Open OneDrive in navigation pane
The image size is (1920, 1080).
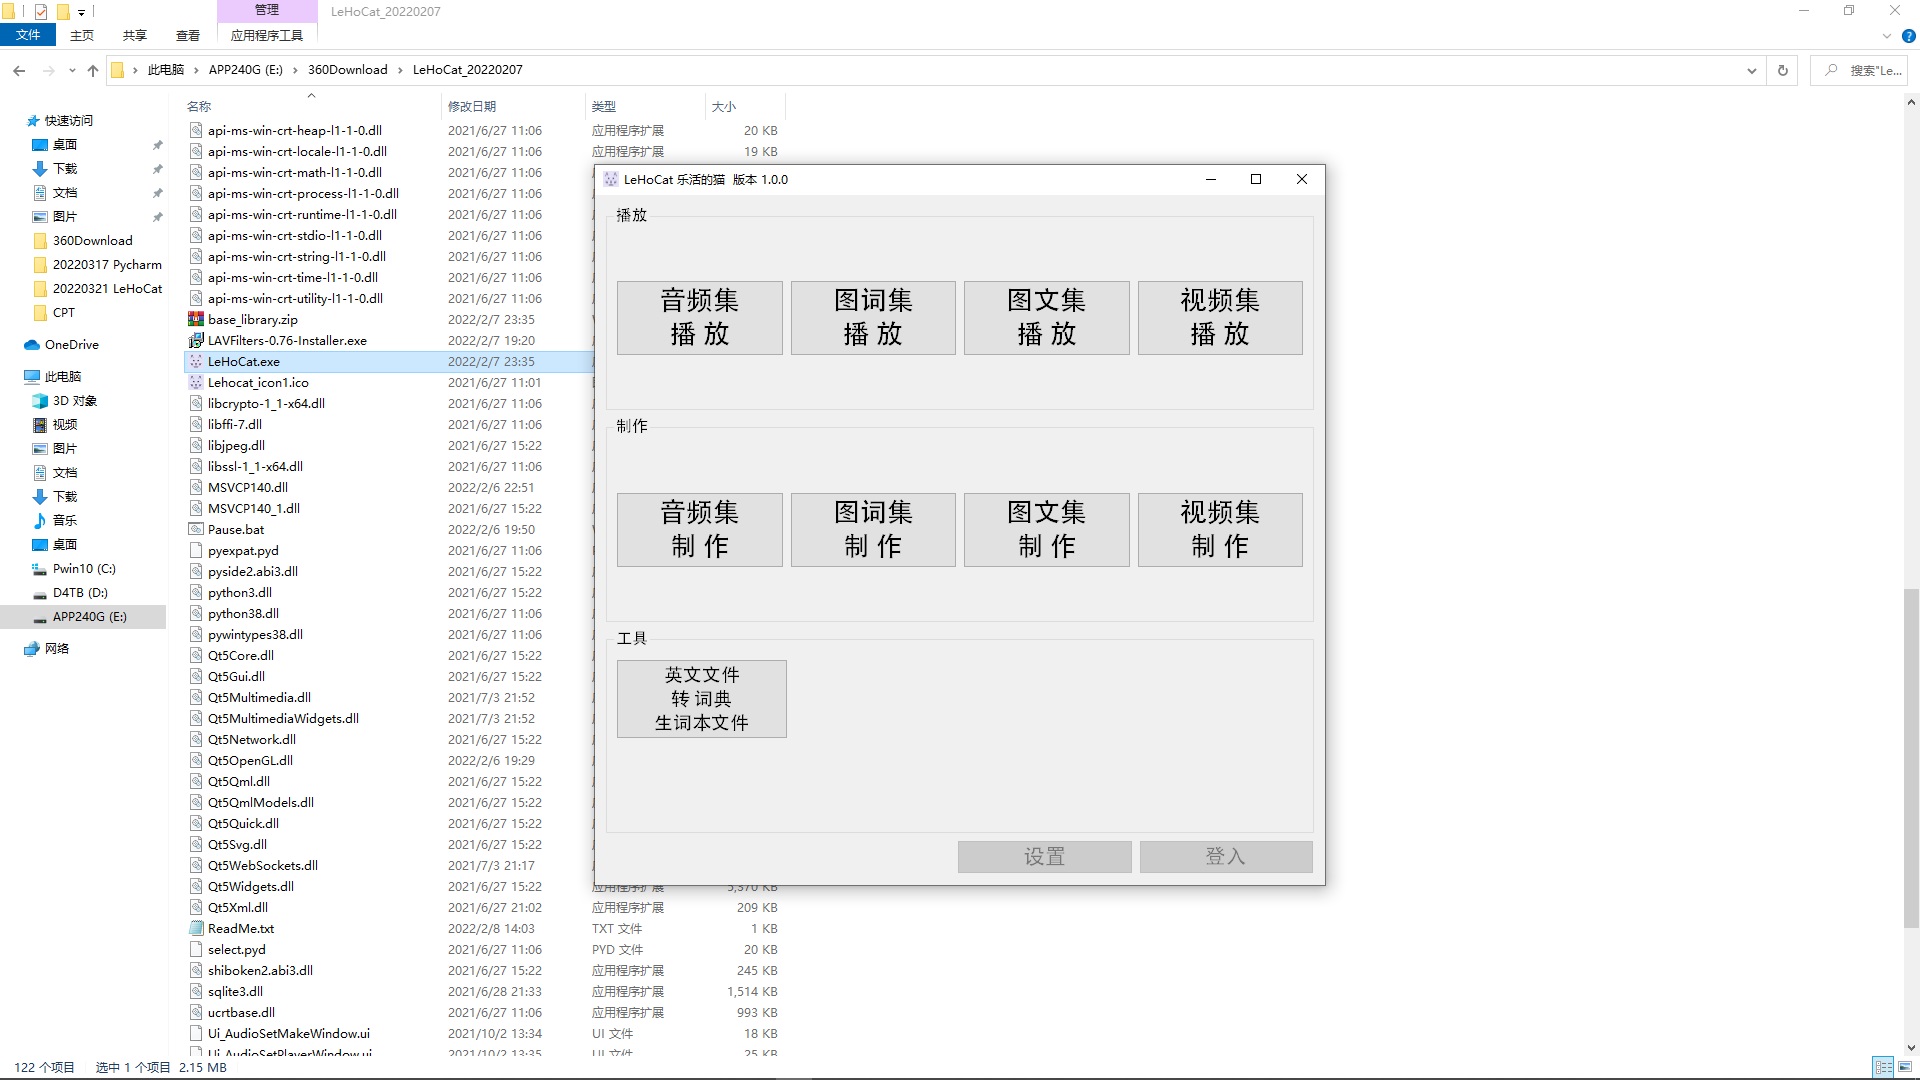(x=71, y=345)
